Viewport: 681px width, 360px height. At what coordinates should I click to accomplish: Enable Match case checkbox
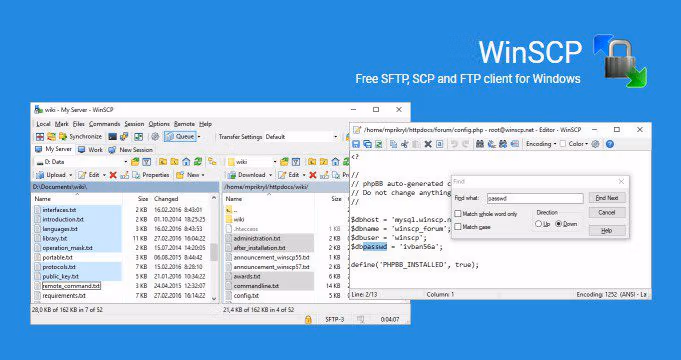(458, 227)
